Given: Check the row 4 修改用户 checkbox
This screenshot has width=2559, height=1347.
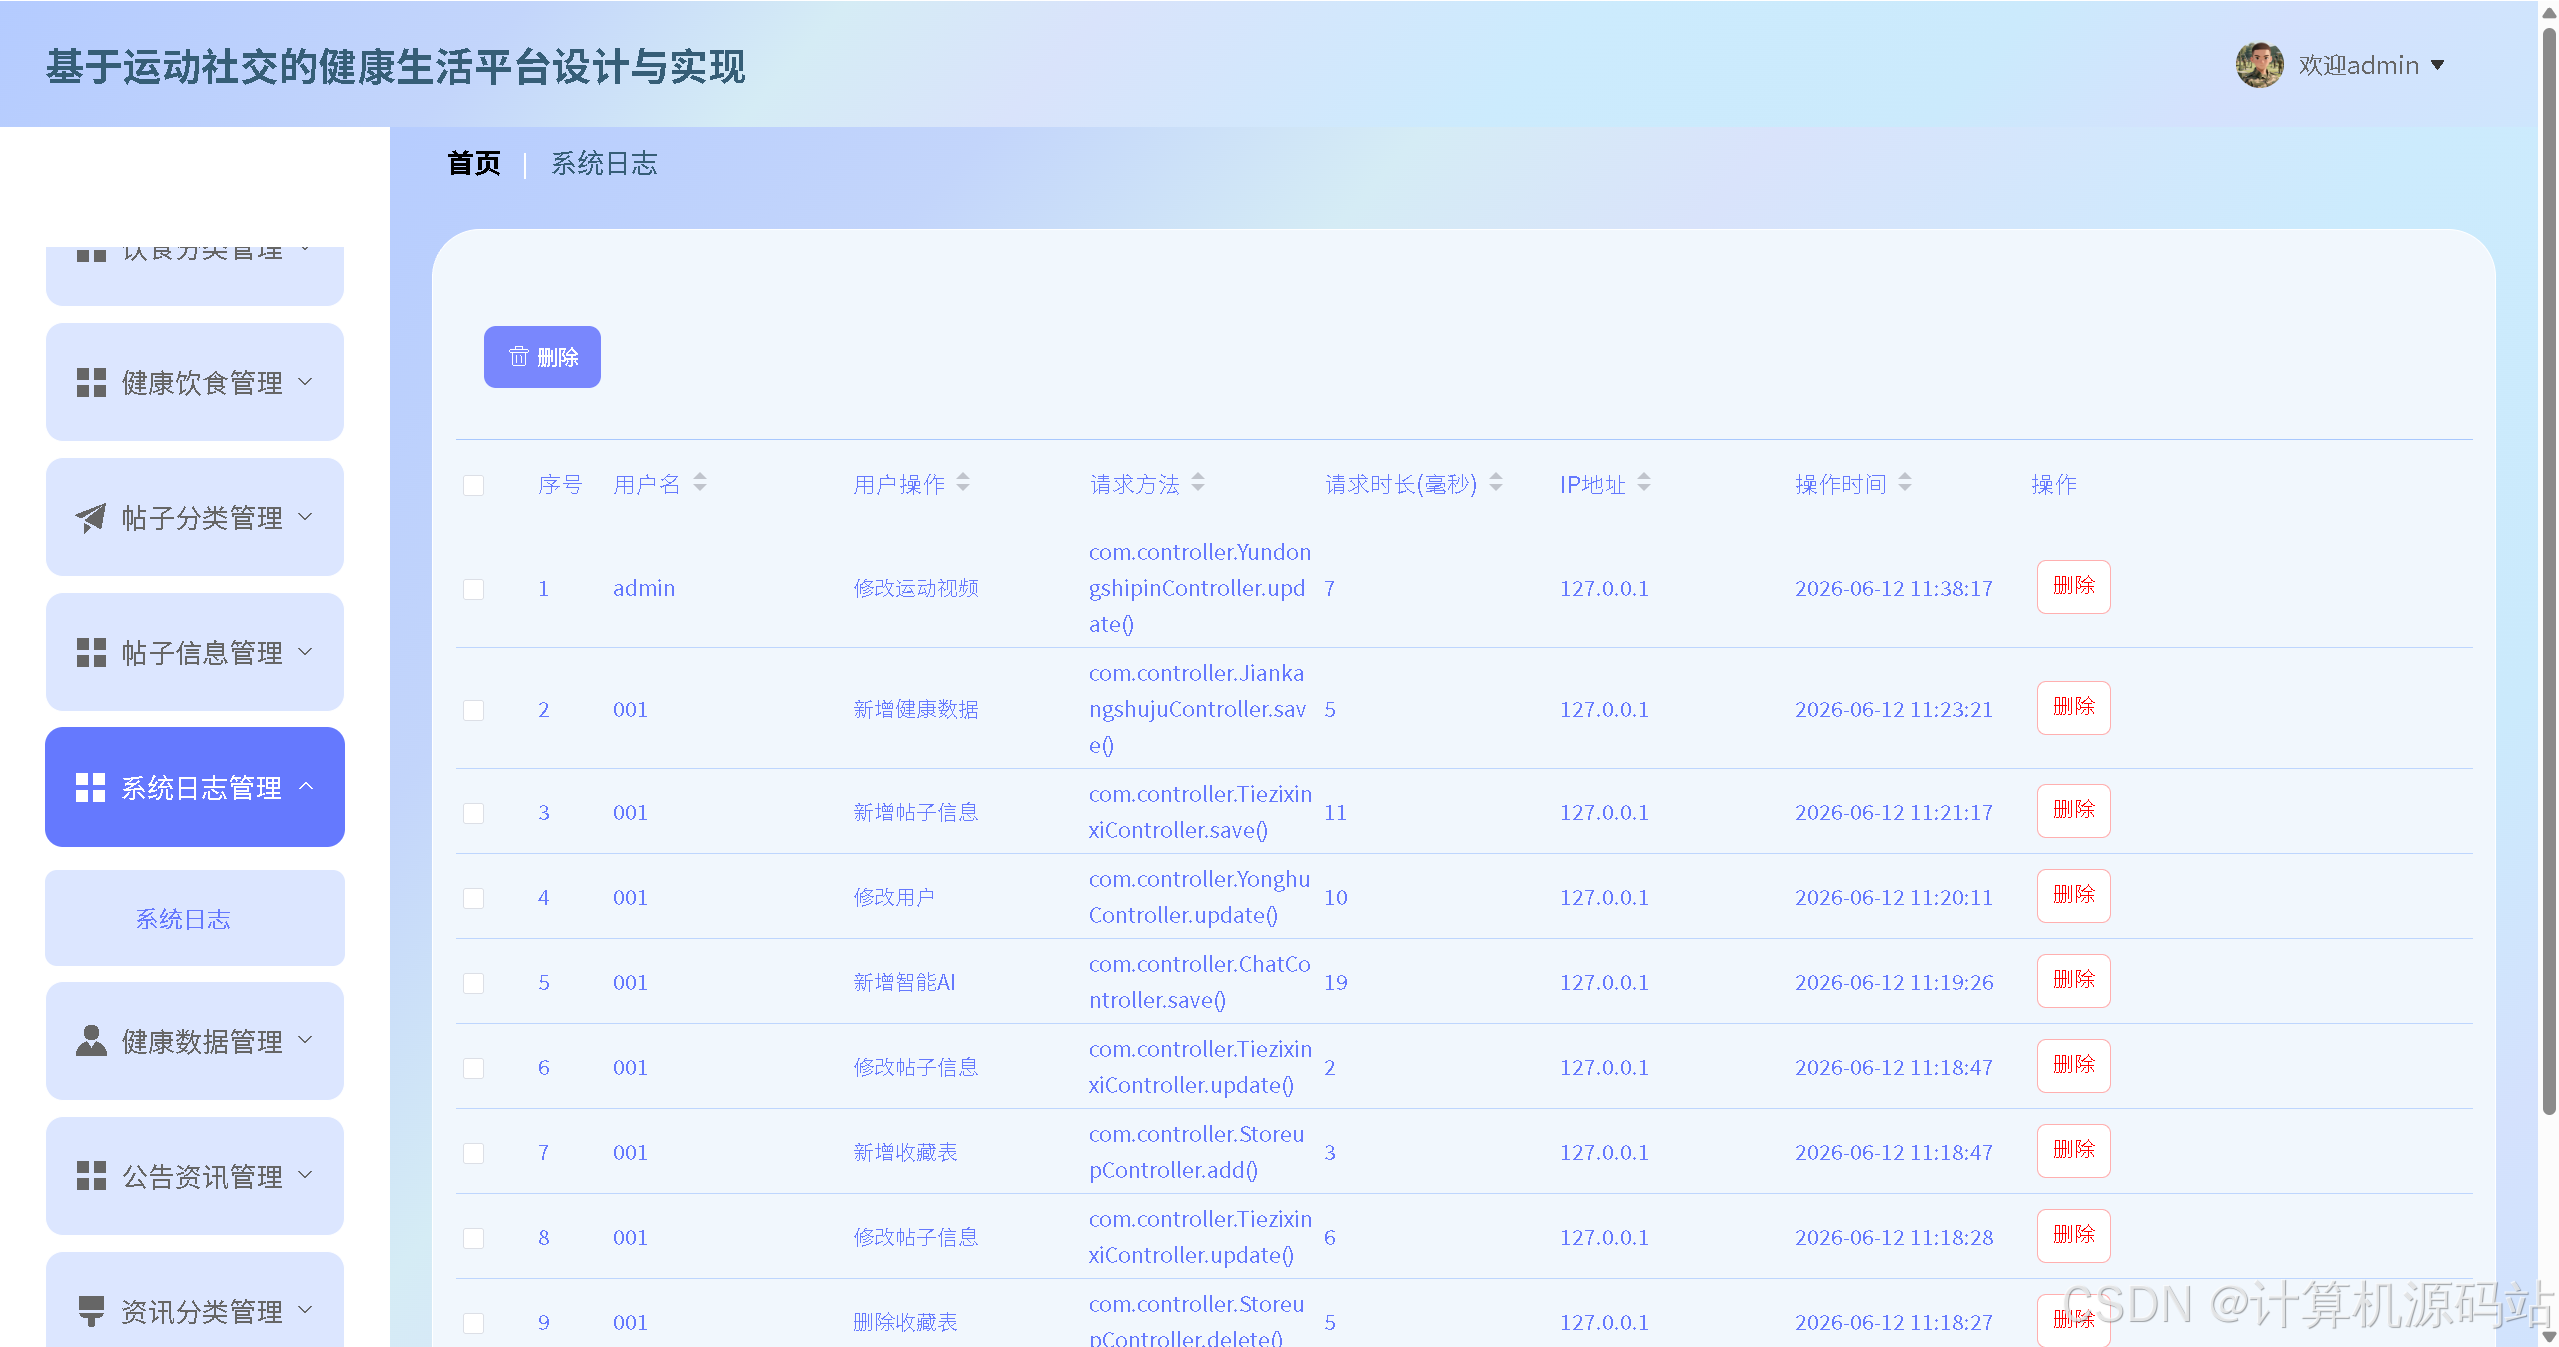Looking at the screenshot, I should pyautogui.click(x=474, y=898).
